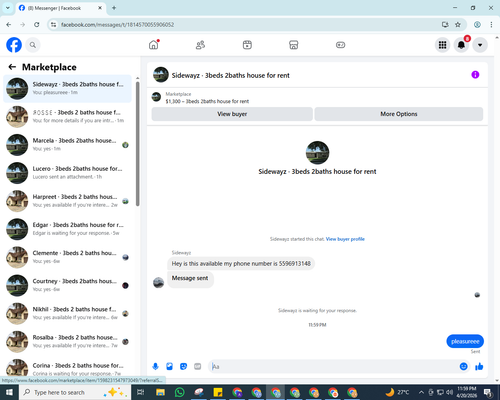The image size is (500, 400).
Task: Select the Messenger | Facebook browser tab
Action: pos(60,8)
